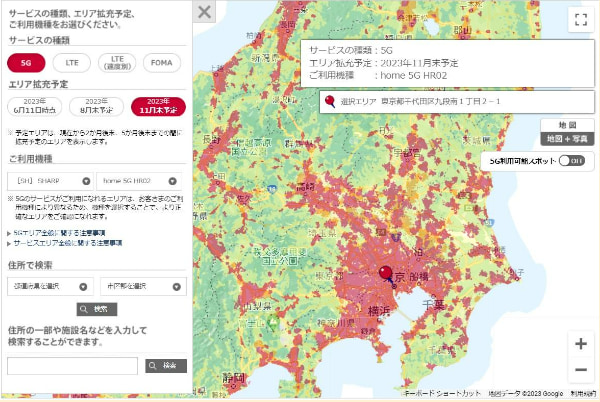Click the 選択エリア address bar

457,102
